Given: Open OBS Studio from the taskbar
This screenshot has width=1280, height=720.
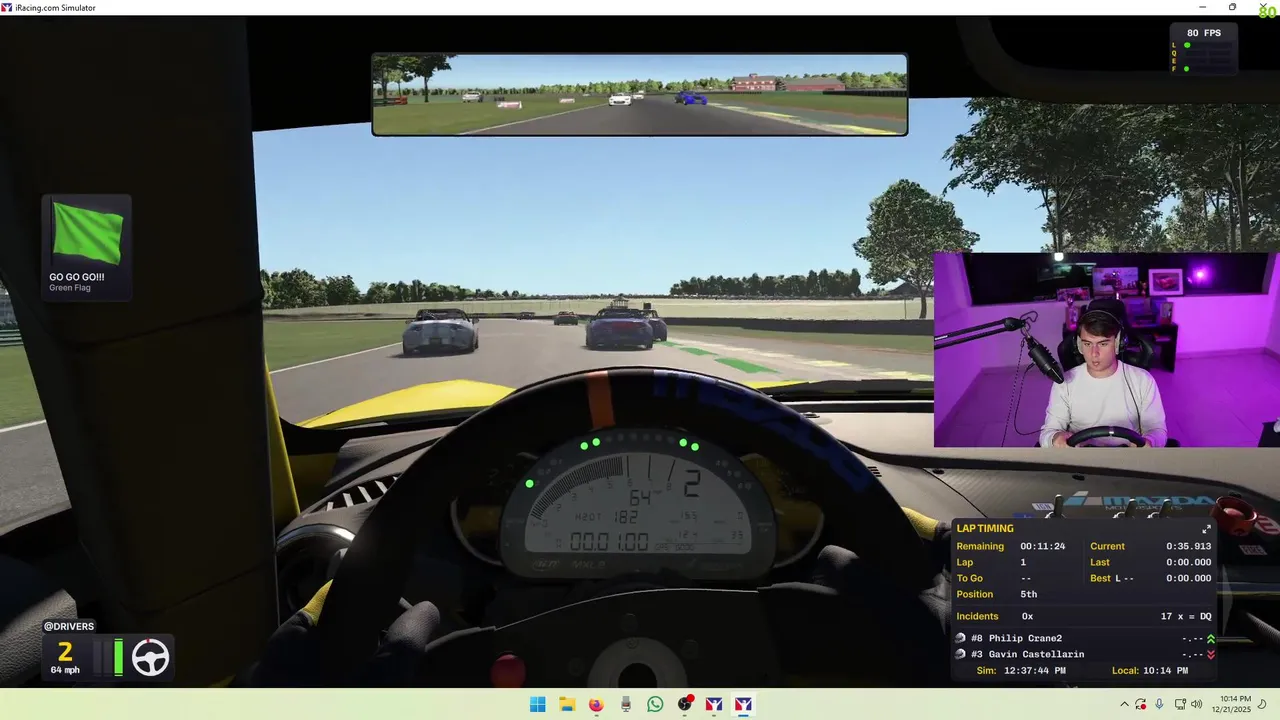Looking at the screenshot, I should [685, 704].
